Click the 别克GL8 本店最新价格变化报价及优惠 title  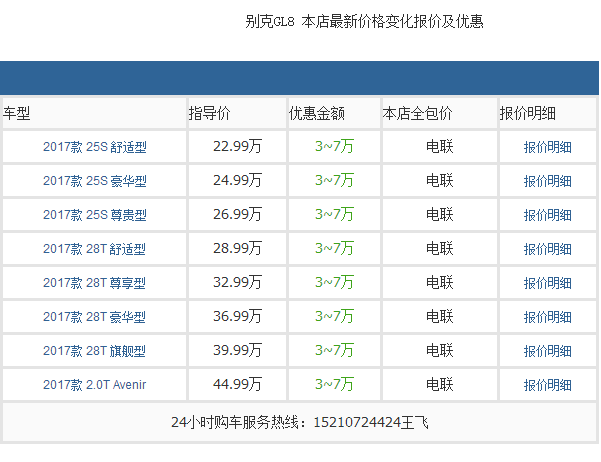364,21
